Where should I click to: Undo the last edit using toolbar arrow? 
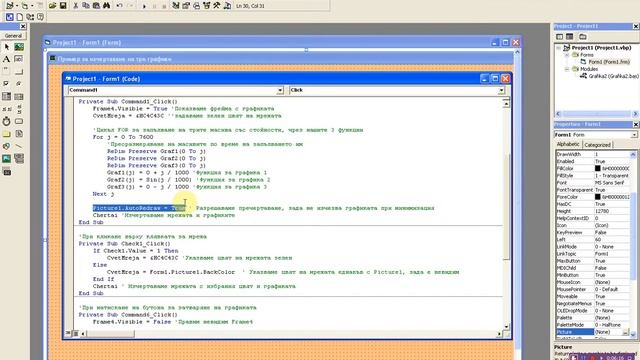(x=119, y=6)
